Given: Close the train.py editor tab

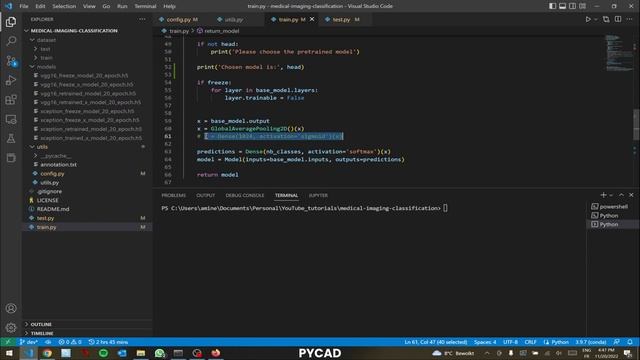Looking at the screenshot, I should (312, 19).
